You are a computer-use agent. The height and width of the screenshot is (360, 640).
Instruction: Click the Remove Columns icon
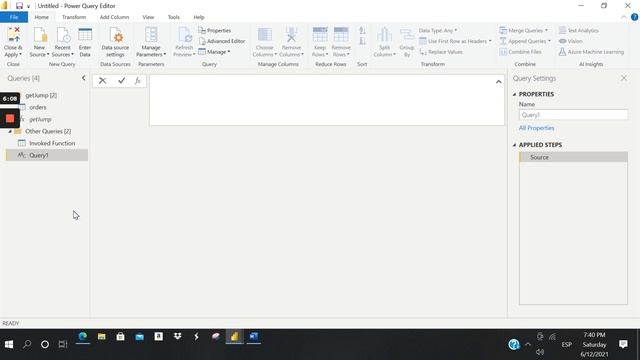coord(291,35)
